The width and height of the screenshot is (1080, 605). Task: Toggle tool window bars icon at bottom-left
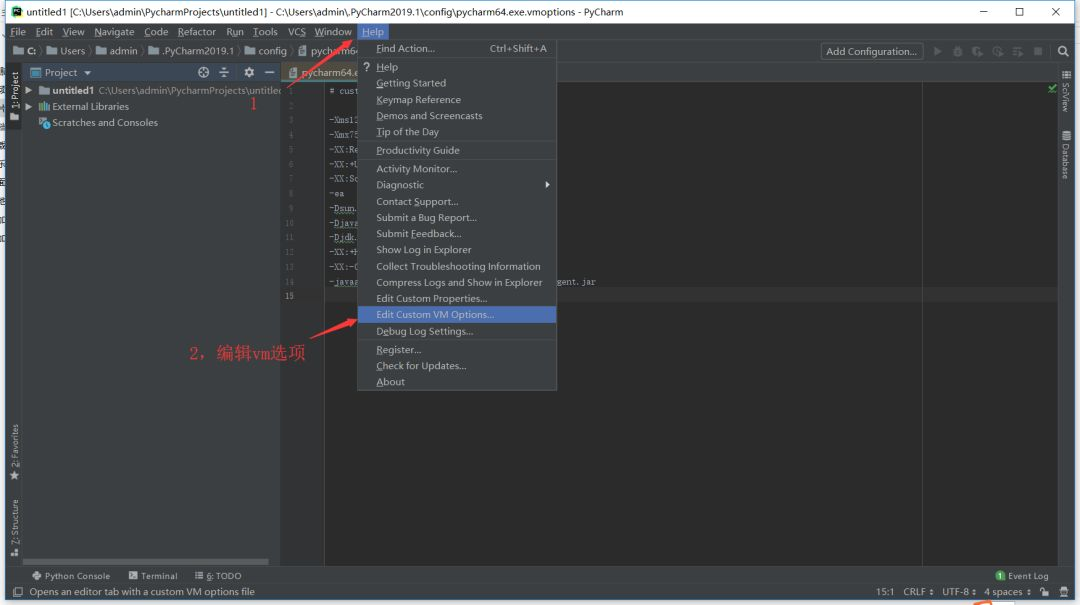pos(18,592)
